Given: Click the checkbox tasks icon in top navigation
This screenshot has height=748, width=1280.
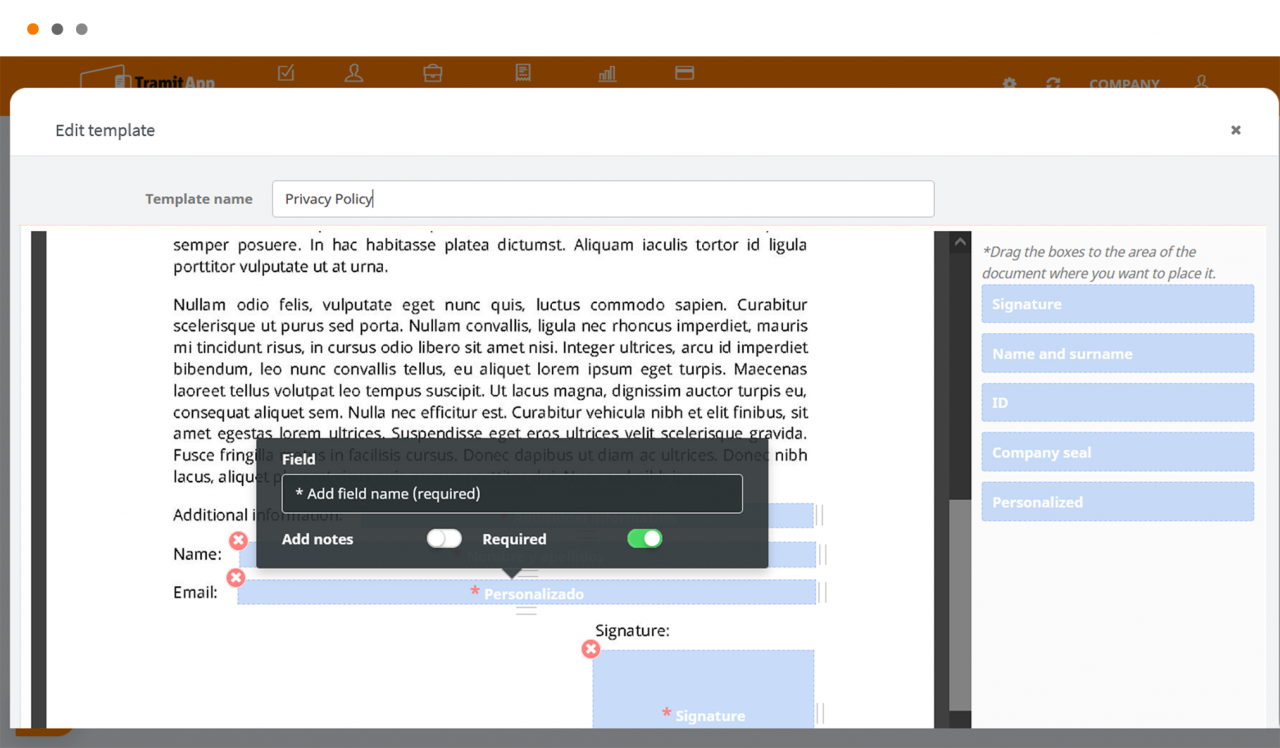Looking at the screenshot, I should [x=286, y=73].
